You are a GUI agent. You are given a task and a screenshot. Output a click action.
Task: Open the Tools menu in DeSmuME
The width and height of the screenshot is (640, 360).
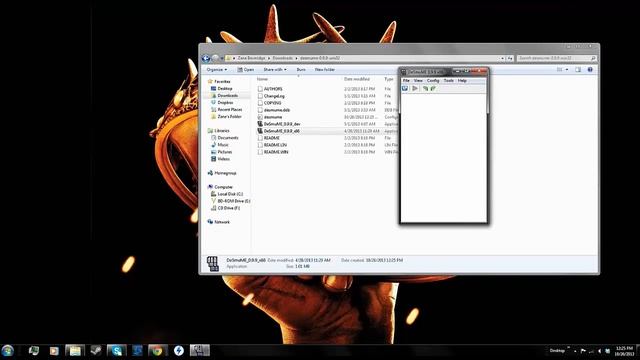pos(449,80)
